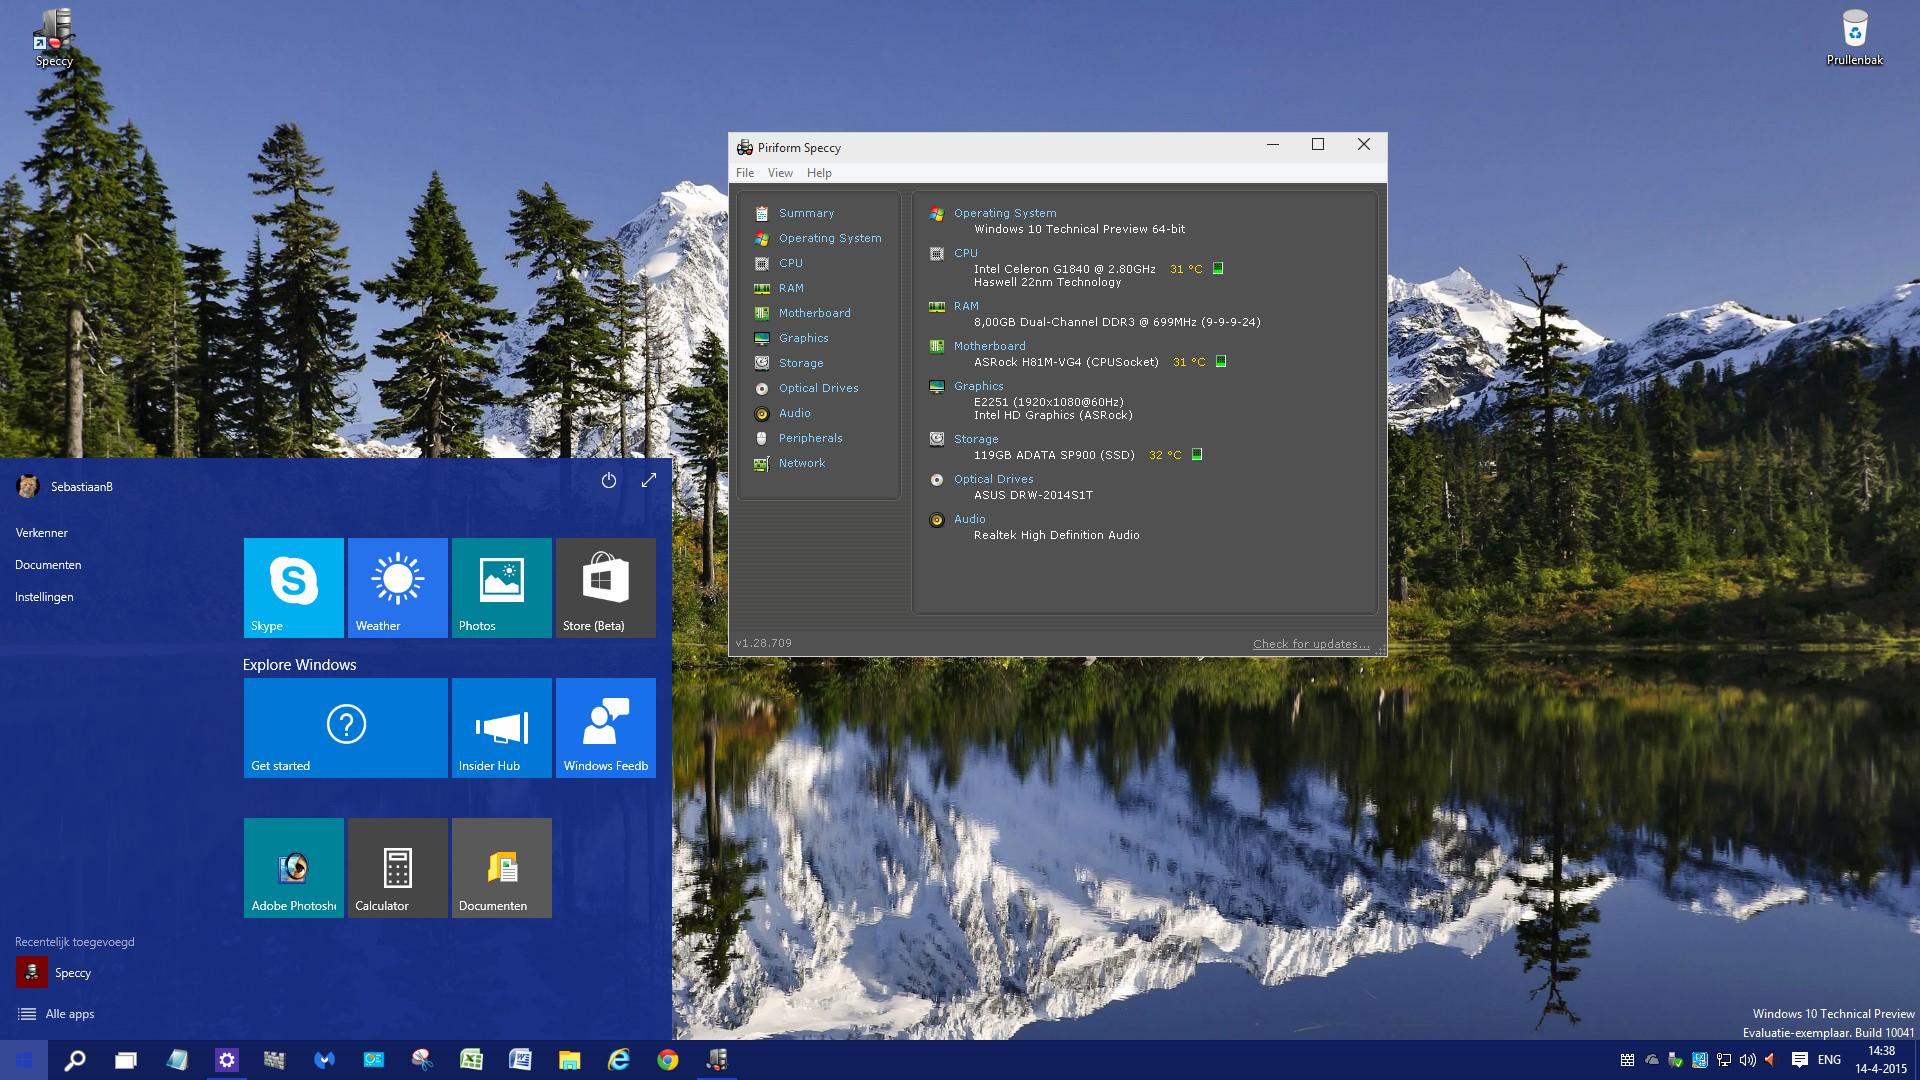The image size is (1920, 1080).
Task: Open the Prullenbak desktop icon
Action: (x=1855, y=38)
